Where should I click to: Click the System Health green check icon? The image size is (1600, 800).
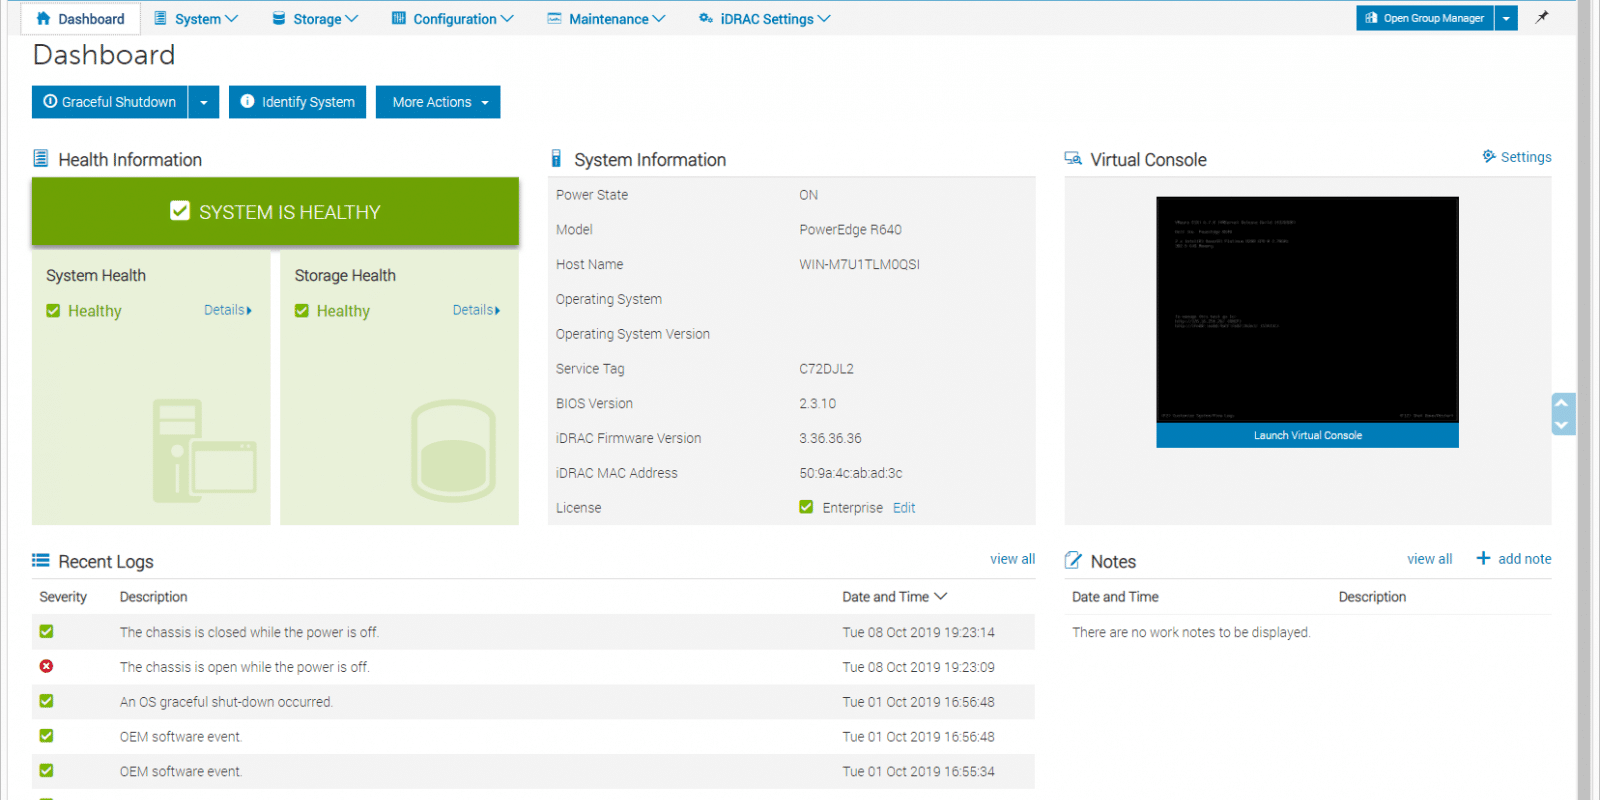[53, 311]
